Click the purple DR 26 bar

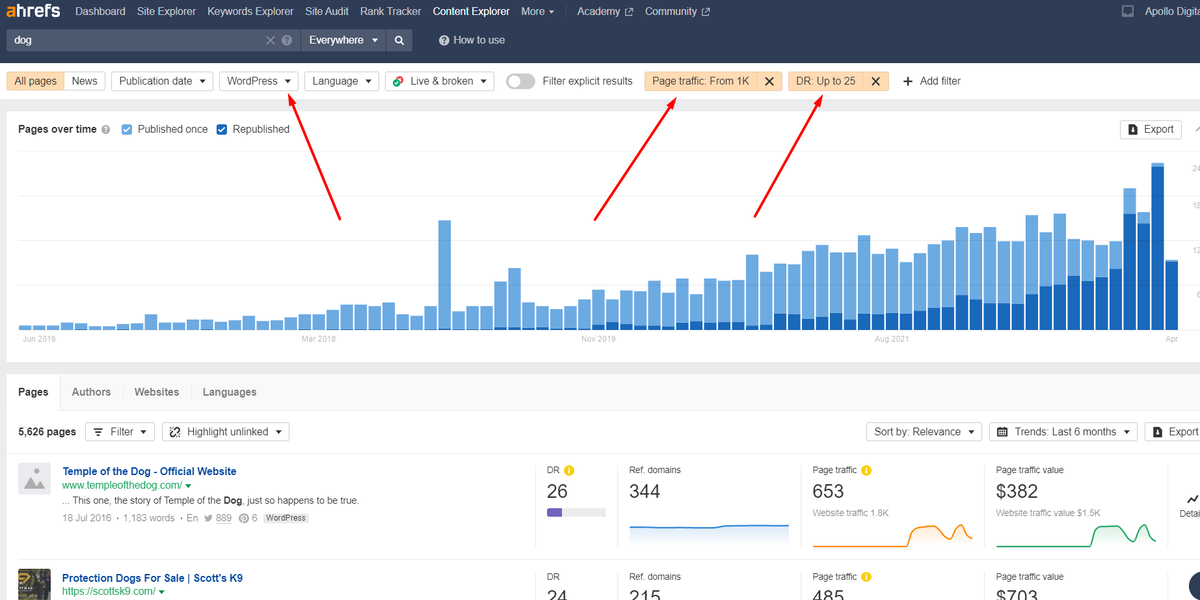point(555,512)
